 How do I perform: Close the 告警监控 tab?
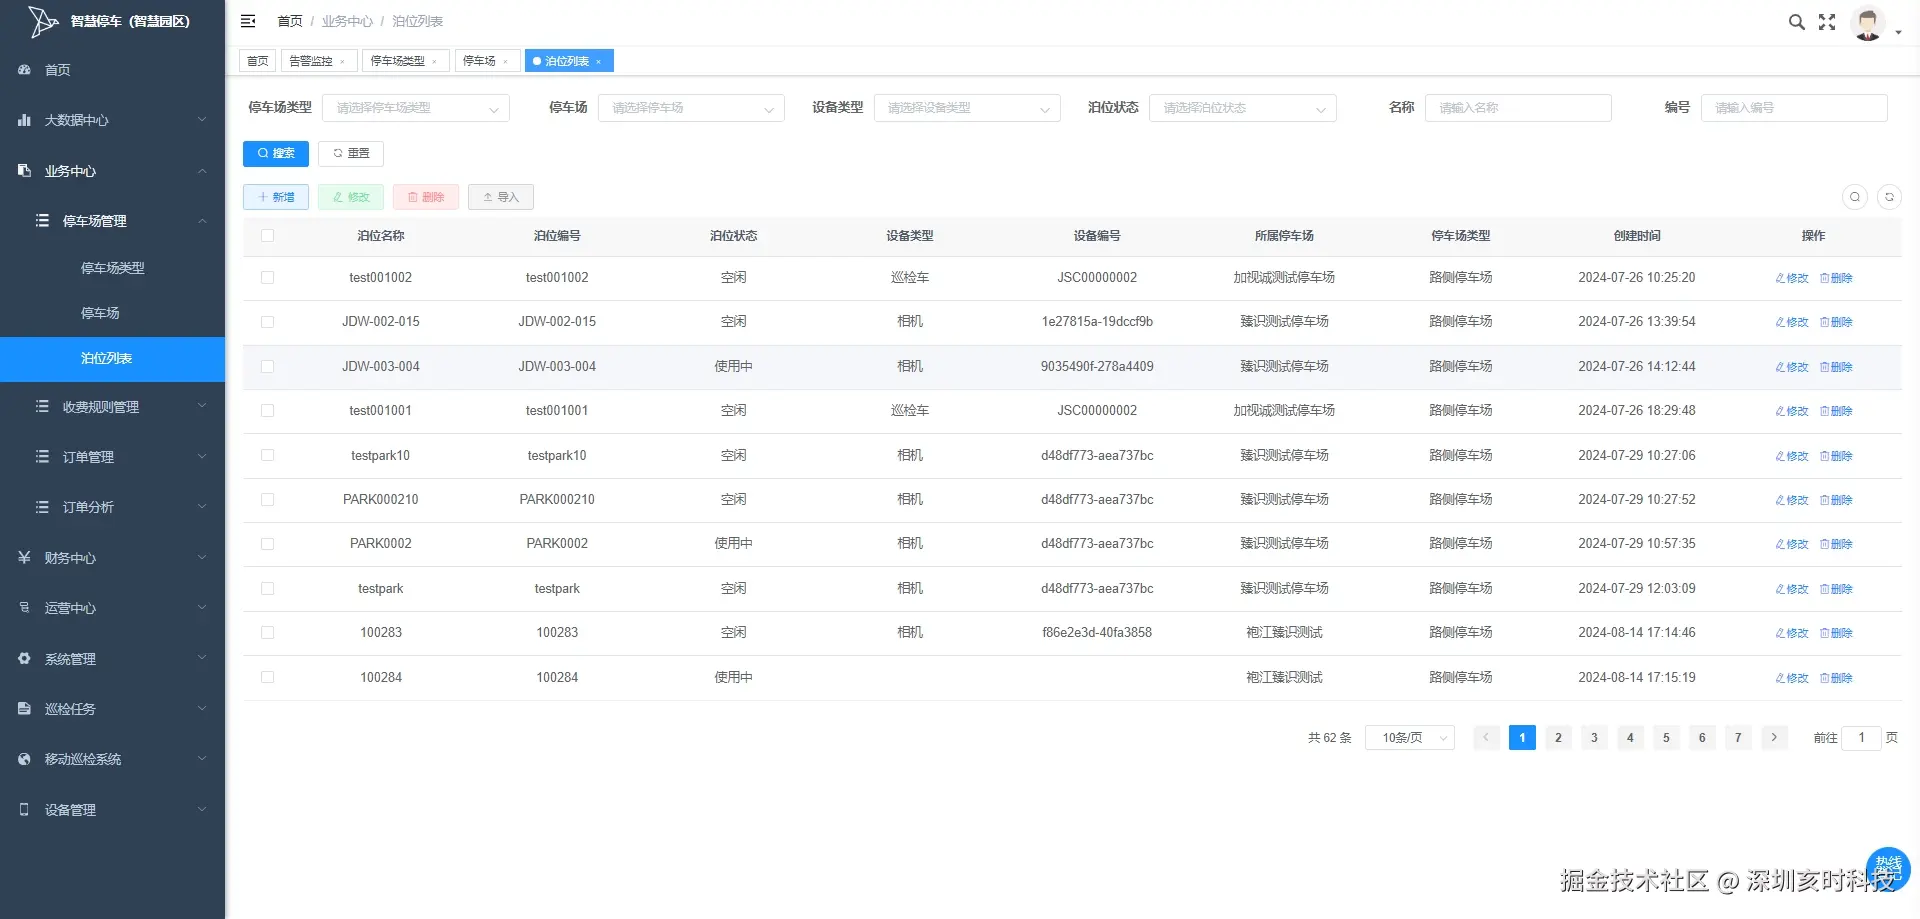pyautogui.click(x=342, y=62)
